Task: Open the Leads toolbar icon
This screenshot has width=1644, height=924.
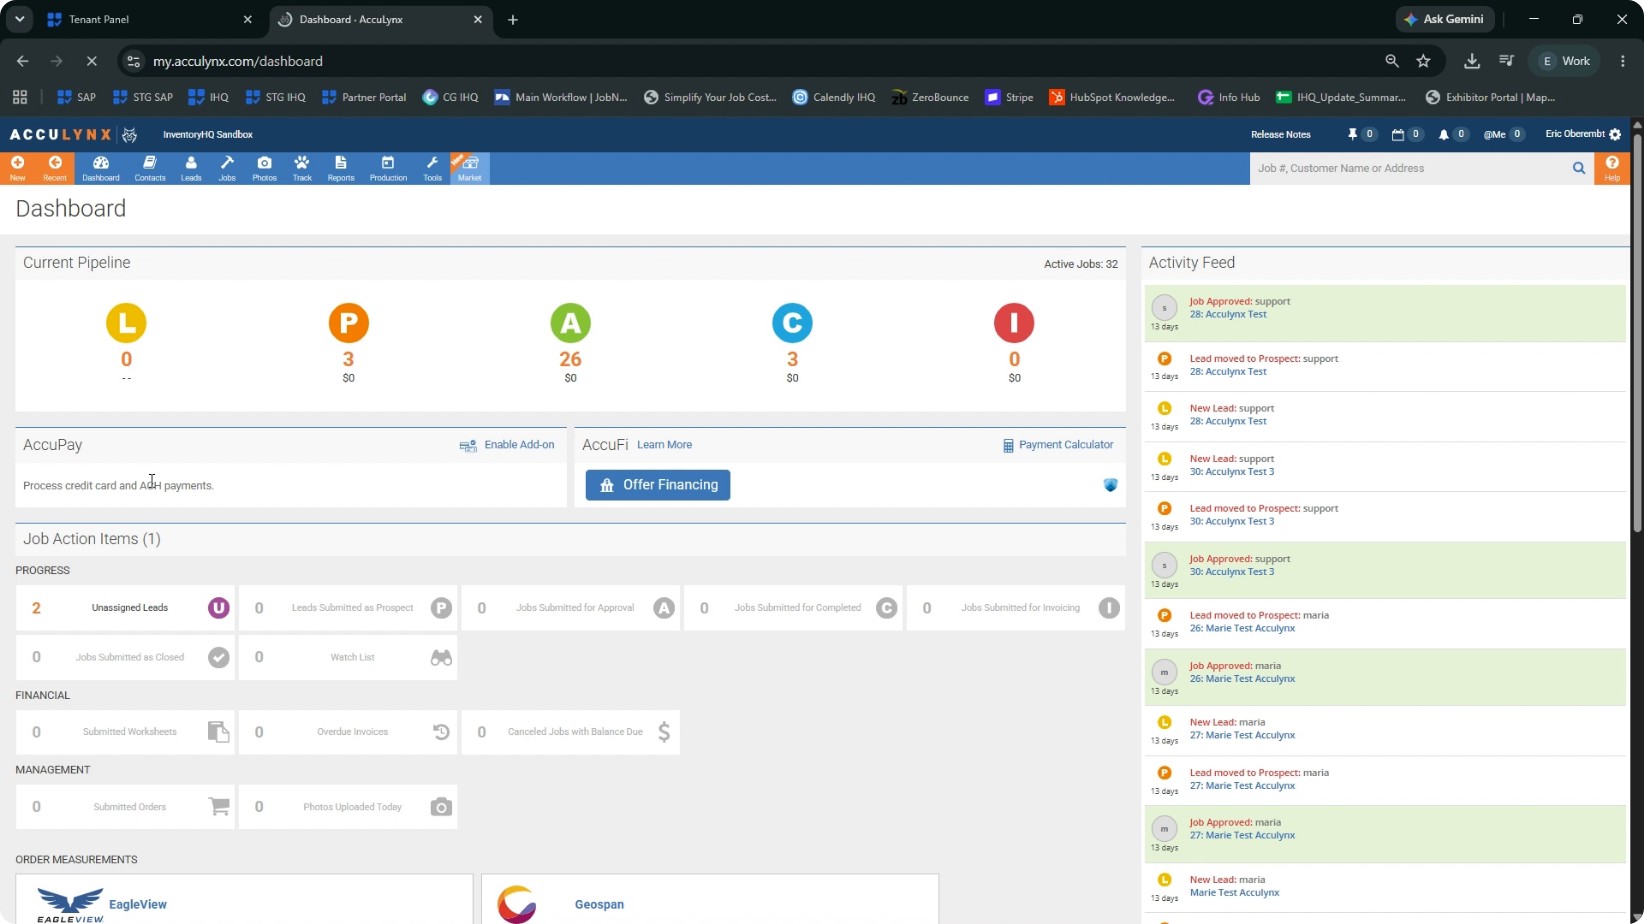Action: pos(191,168)
